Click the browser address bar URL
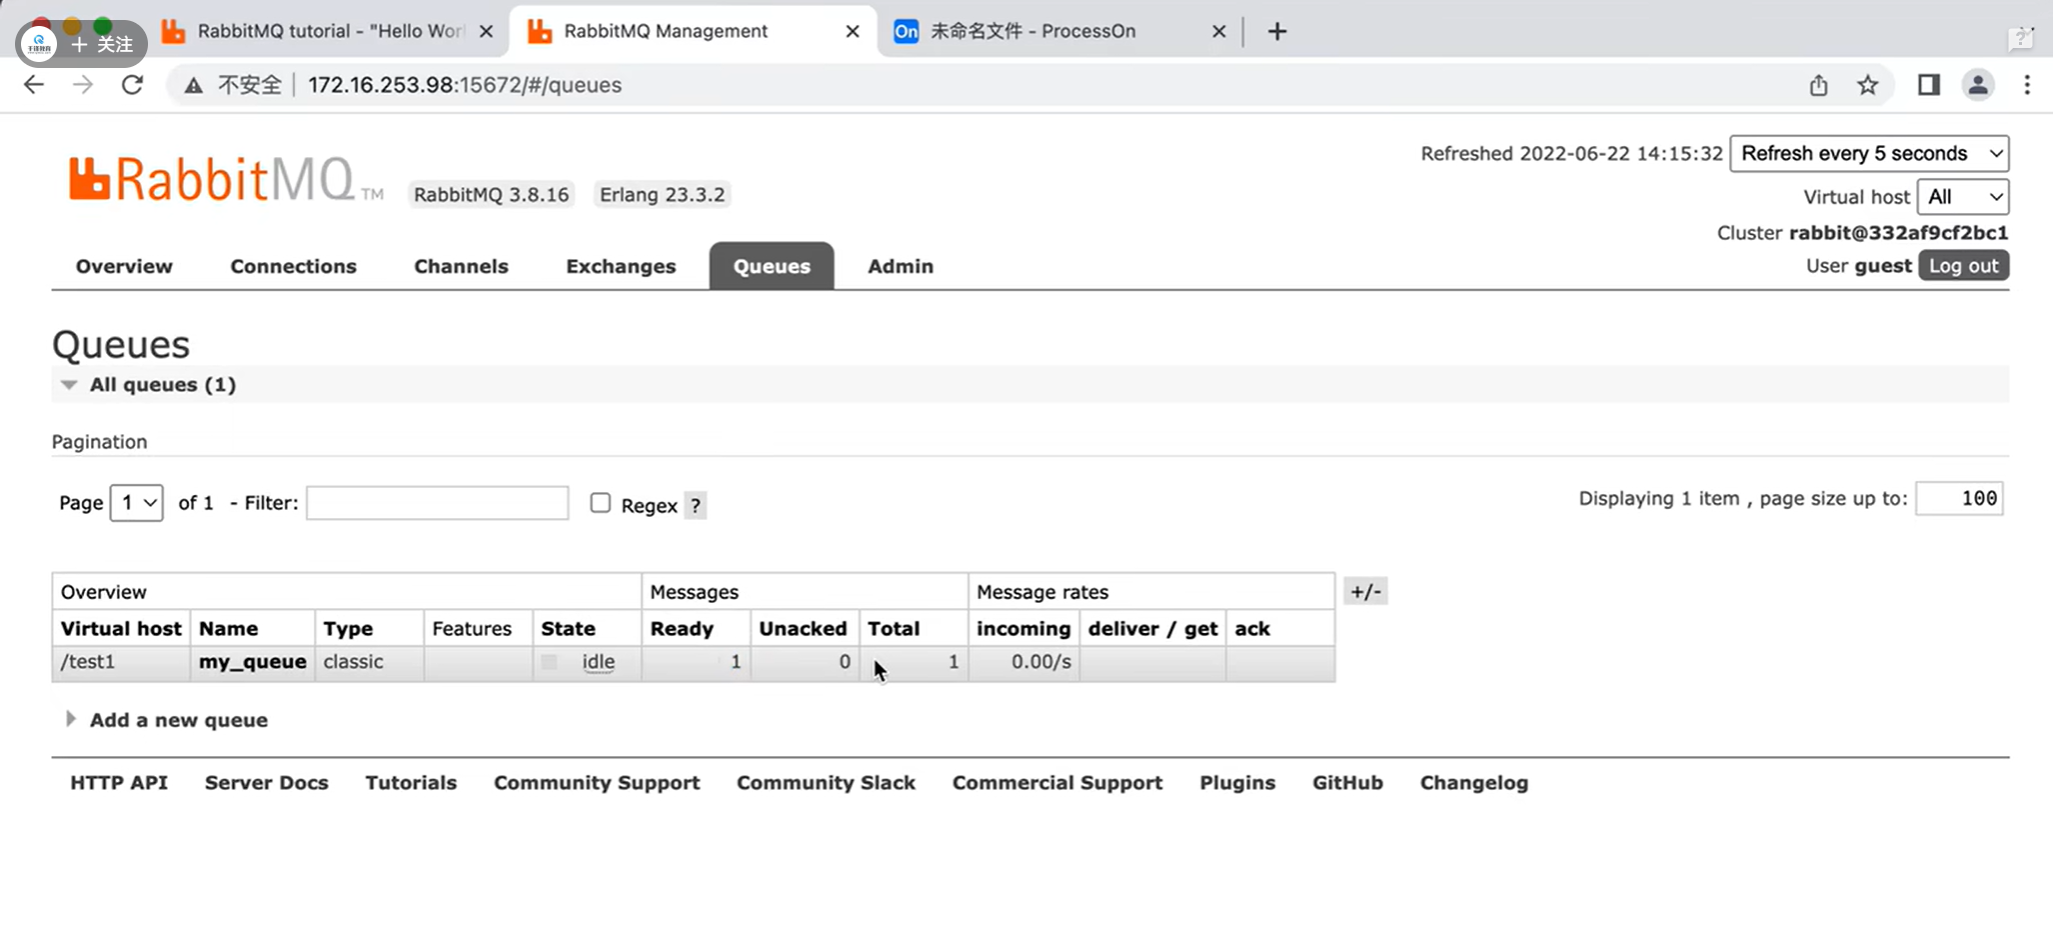 464,85
